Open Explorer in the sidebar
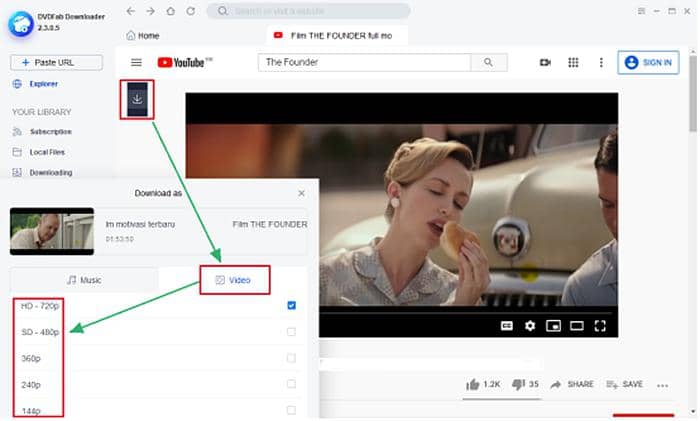 point(35,84)
